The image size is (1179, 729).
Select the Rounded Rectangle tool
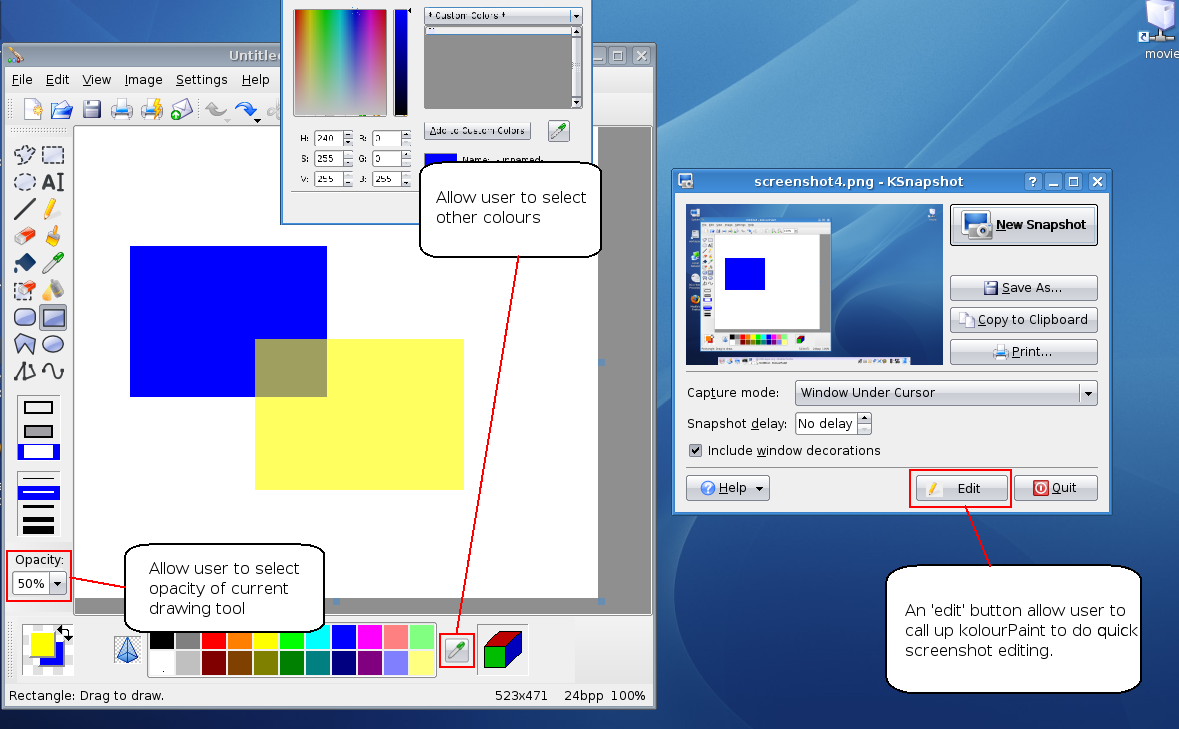tap(25, 317)
